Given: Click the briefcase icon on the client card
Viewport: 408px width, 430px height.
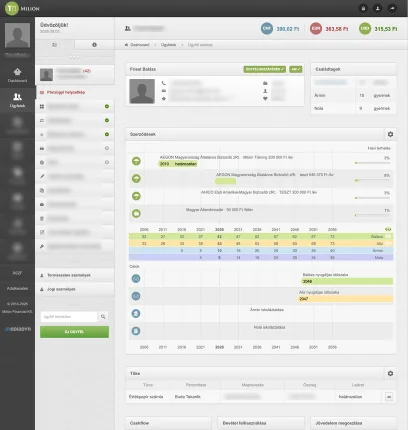Looking at the screenshot, I should [265, 83].
